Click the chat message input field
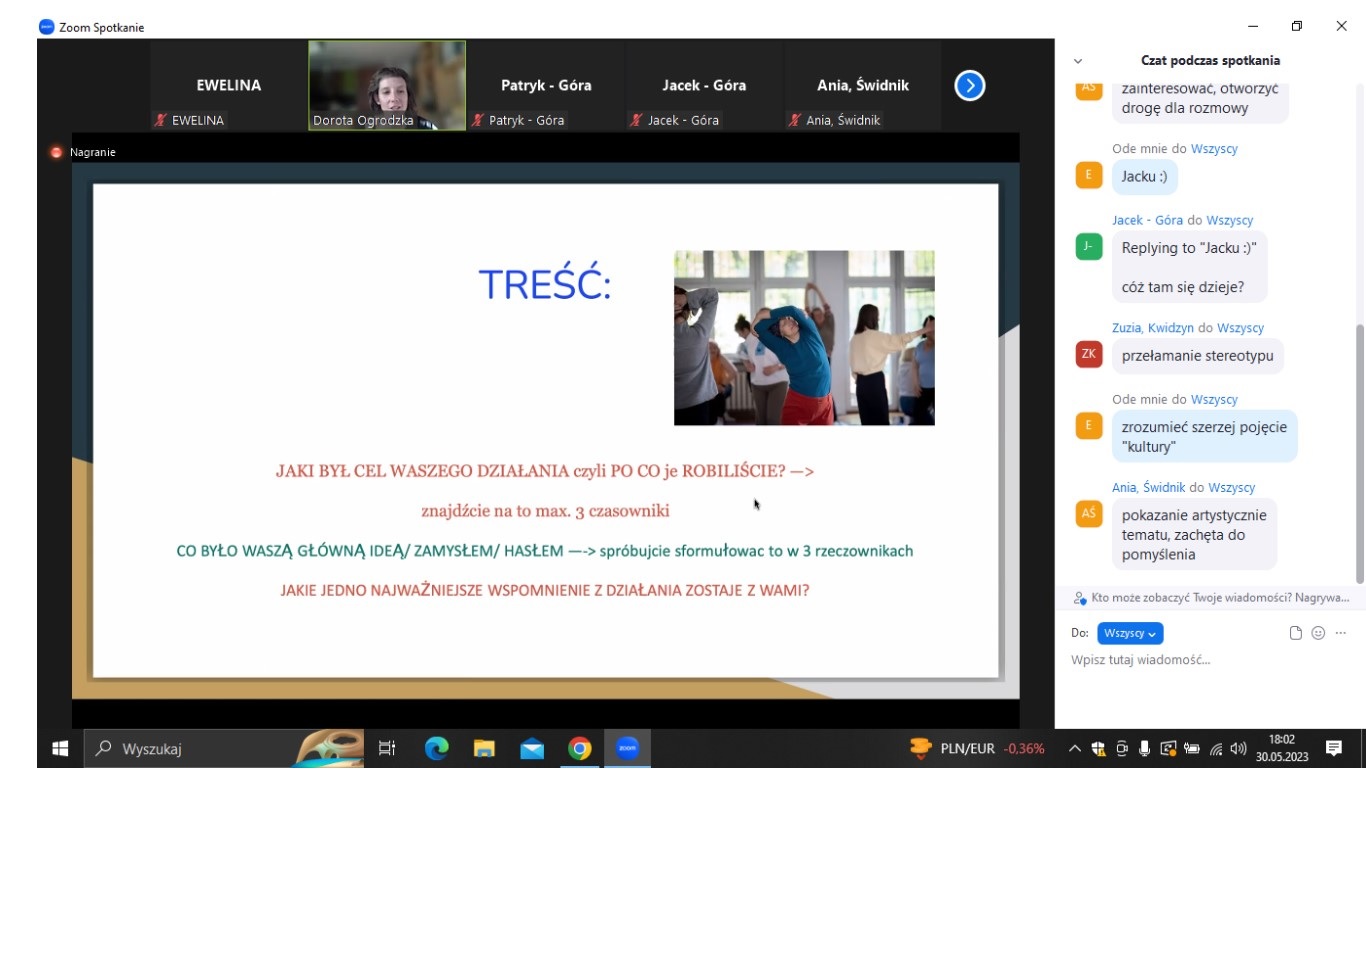This screenshot has height=960, width=1366. point(1200,660)
